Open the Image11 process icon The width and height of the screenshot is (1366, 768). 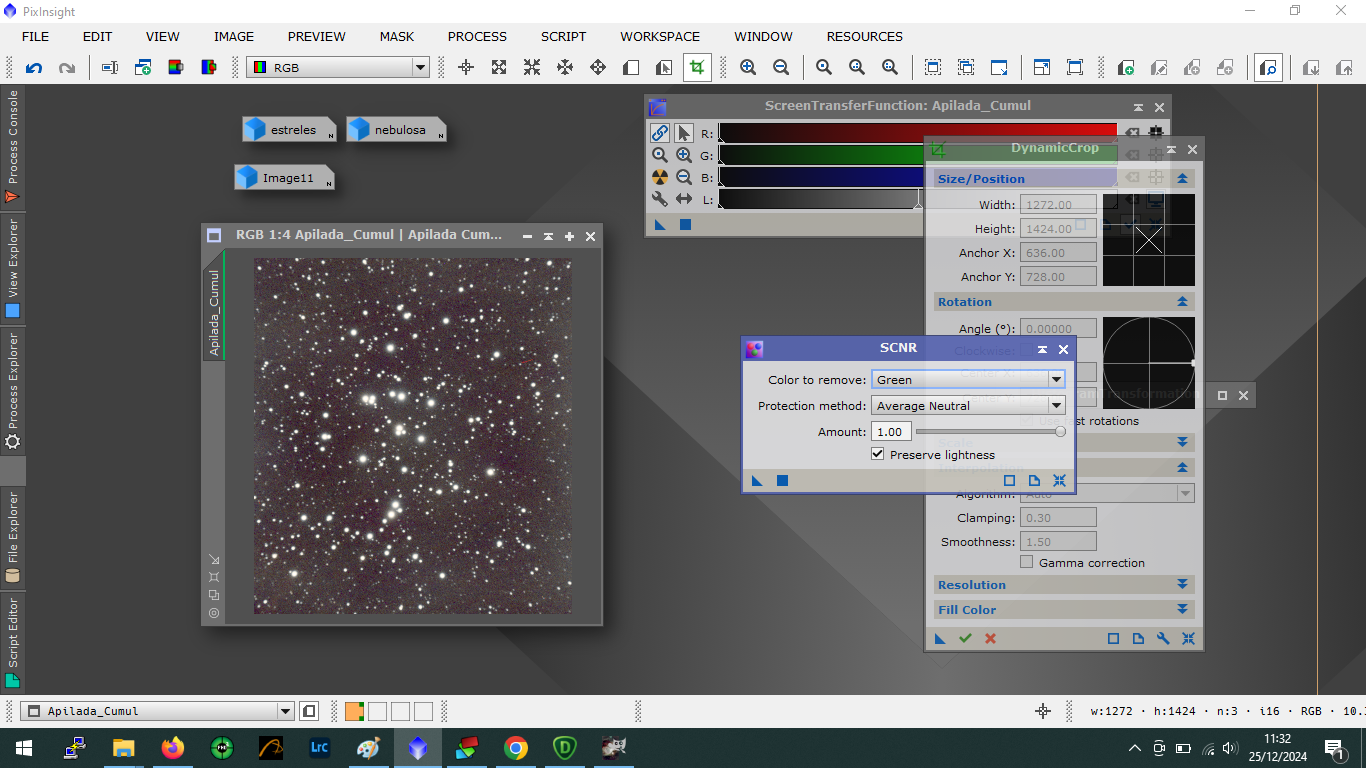click(x=285, y=178)
